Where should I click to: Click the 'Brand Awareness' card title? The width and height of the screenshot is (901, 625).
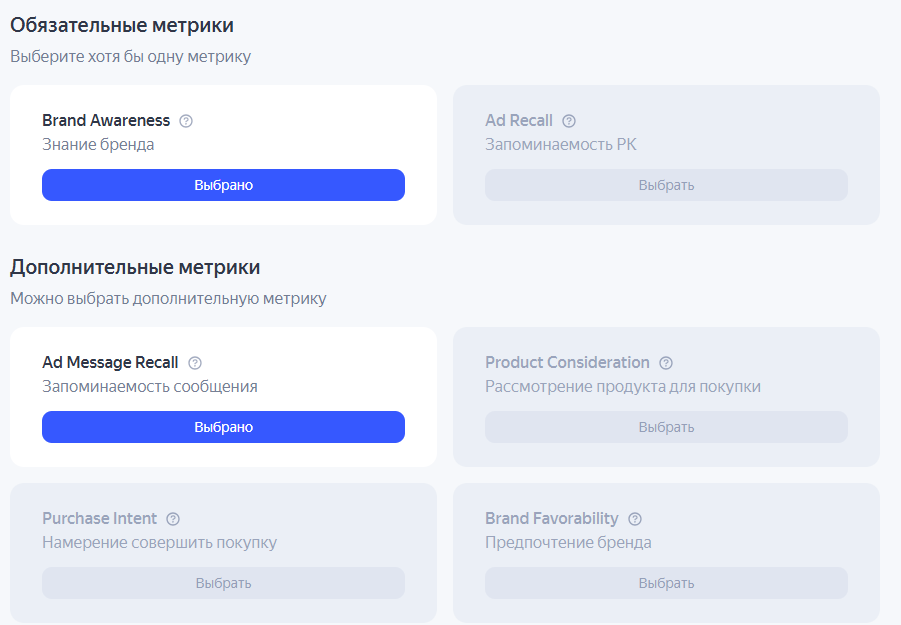[x=106, y=121]
